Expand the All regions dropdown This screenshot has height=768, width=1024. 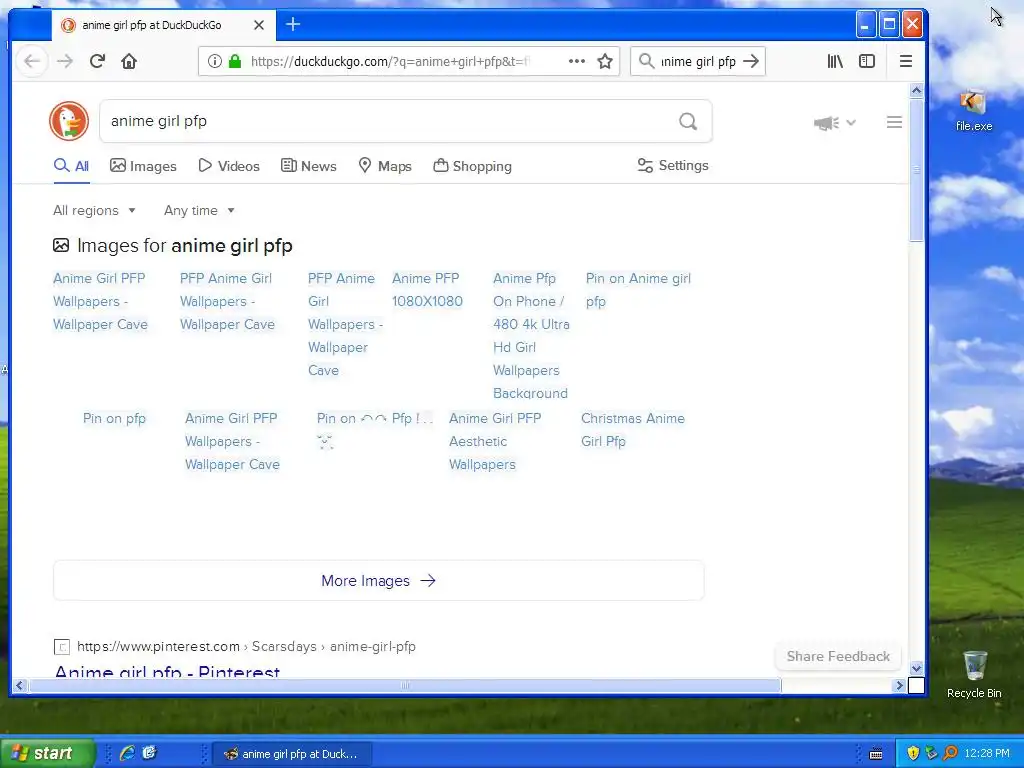pos(95,210)
